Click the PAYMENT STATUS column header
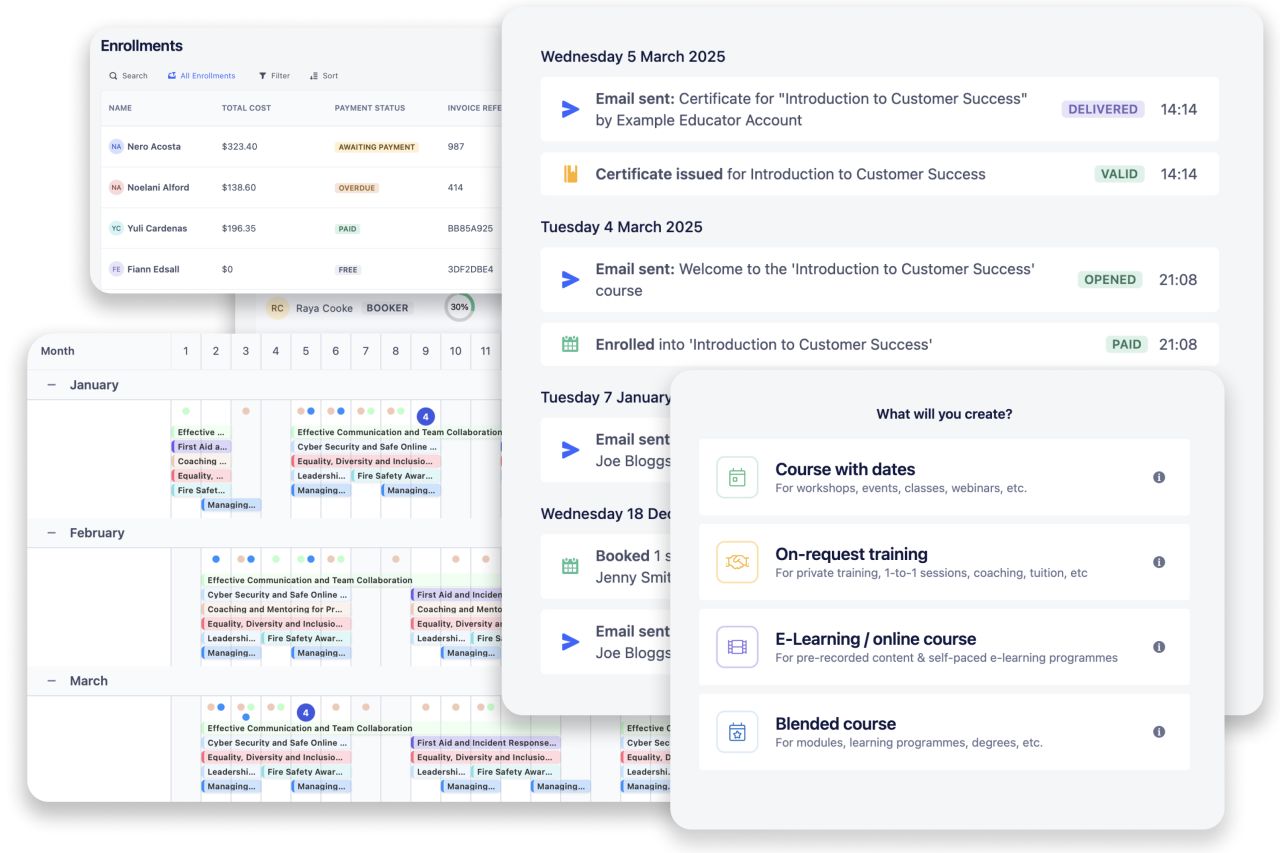The height and width of the screenshot is (853, 1280). pos(370,108)
